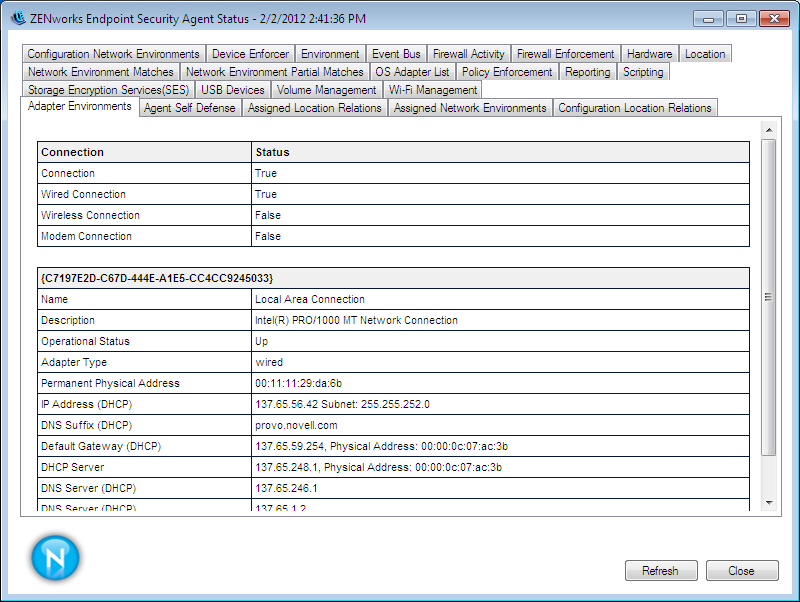Select 'Local Area Connection' name value
The image size is (800, 602).
point(310,299)
